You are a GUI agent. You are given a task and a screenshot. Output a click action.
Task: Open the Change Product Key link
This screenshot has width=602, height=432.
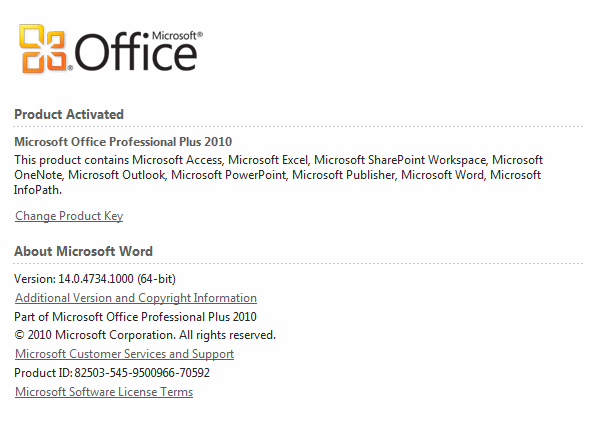69,216
